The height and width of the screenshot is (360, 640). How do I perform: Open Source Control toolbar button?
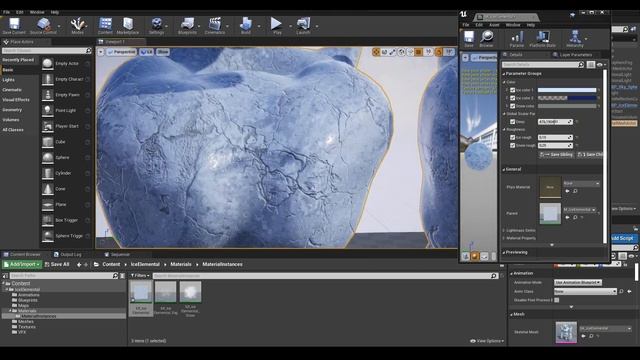coord(43,25)
